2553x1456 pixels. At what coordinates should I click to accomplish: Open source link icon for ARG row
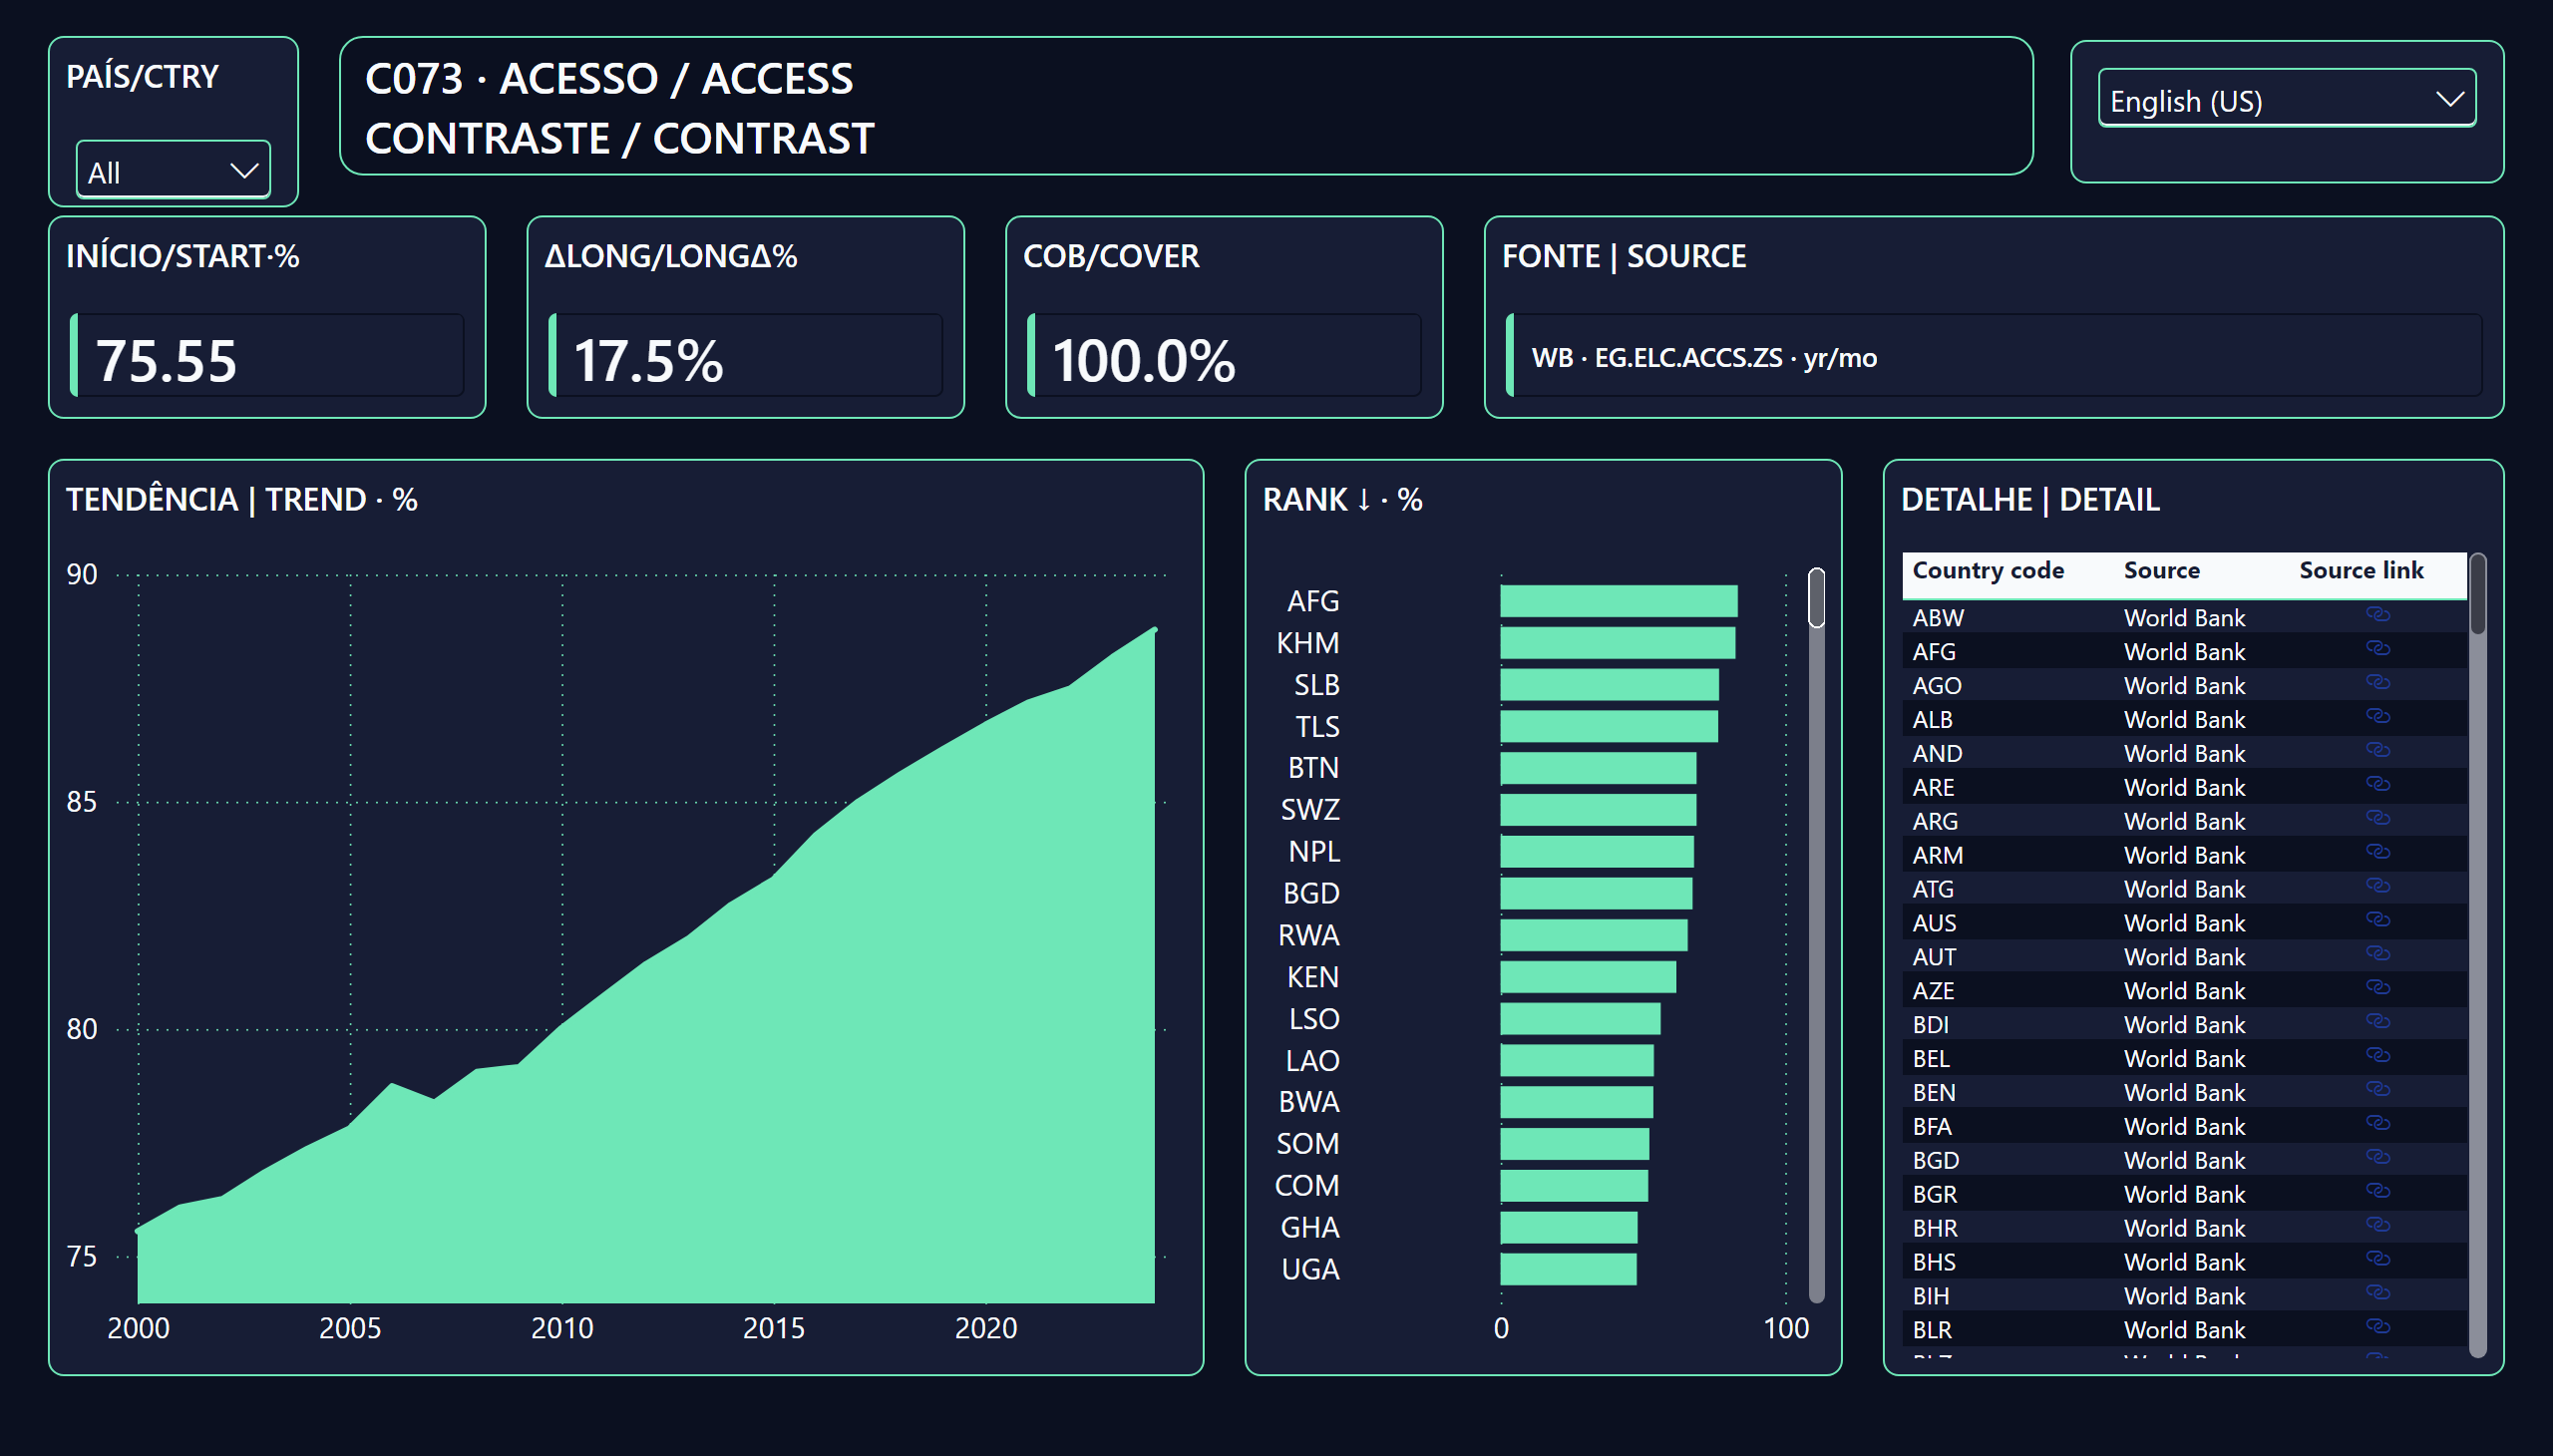point(2377,819)
